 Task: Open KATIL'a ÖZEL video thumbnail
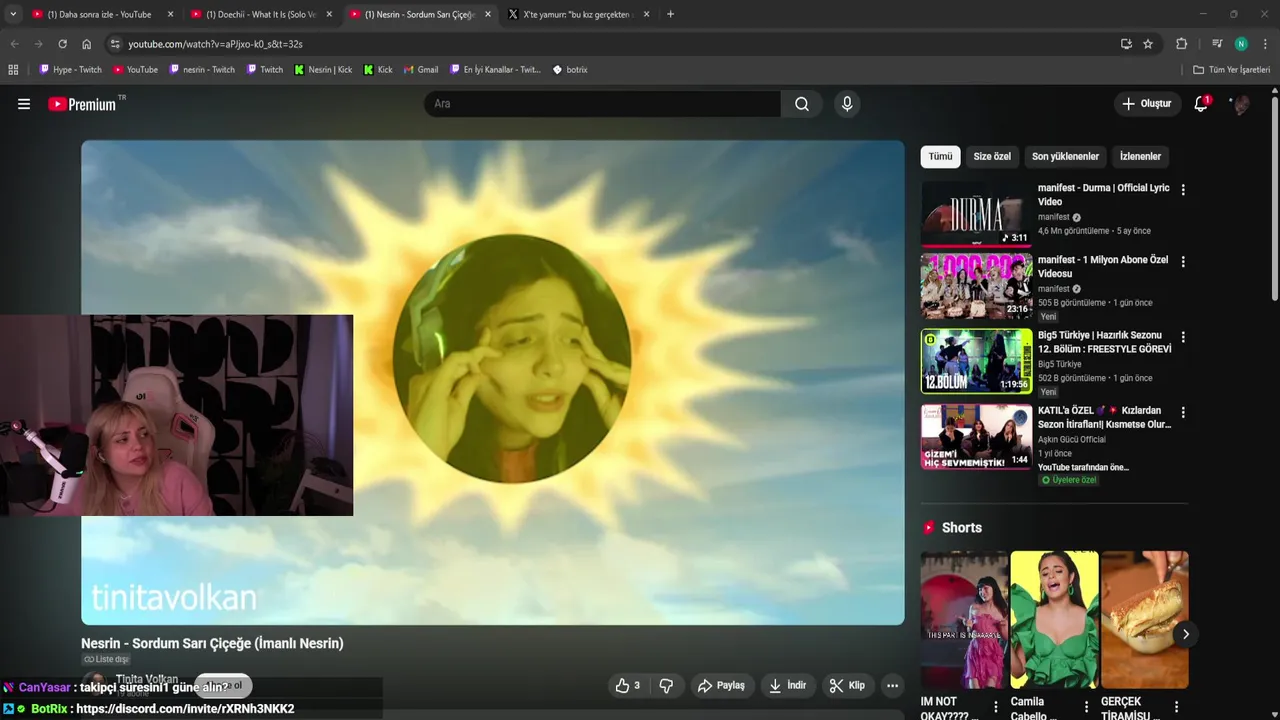[x=976, y=436]
